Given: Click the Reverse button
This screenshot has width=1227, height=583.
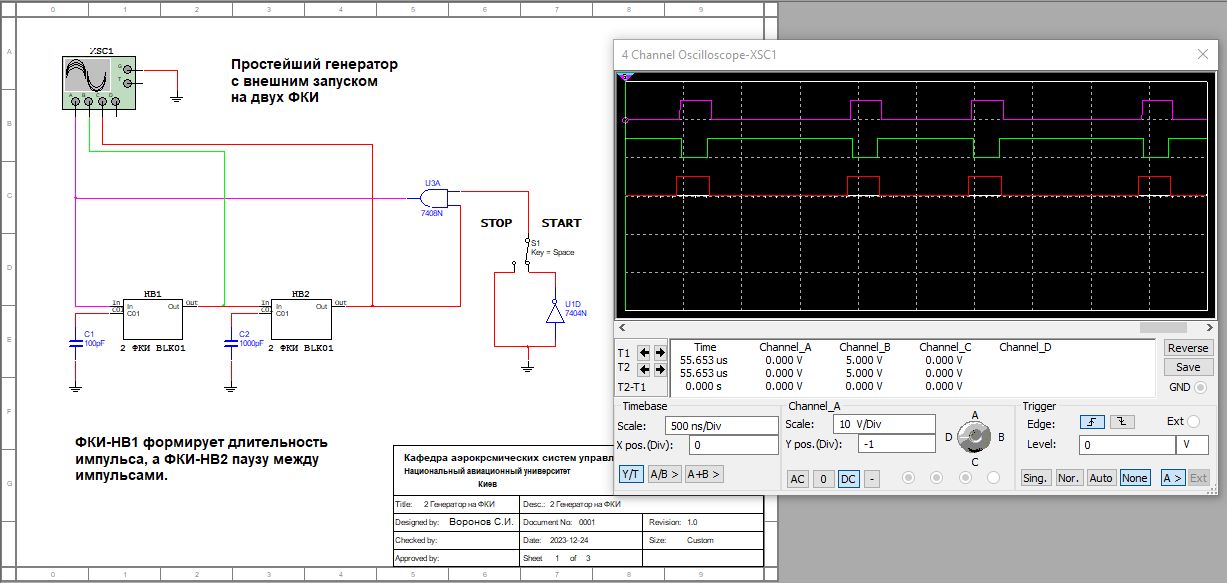Looking at the screenshot, I should [x=1188, y=348].
